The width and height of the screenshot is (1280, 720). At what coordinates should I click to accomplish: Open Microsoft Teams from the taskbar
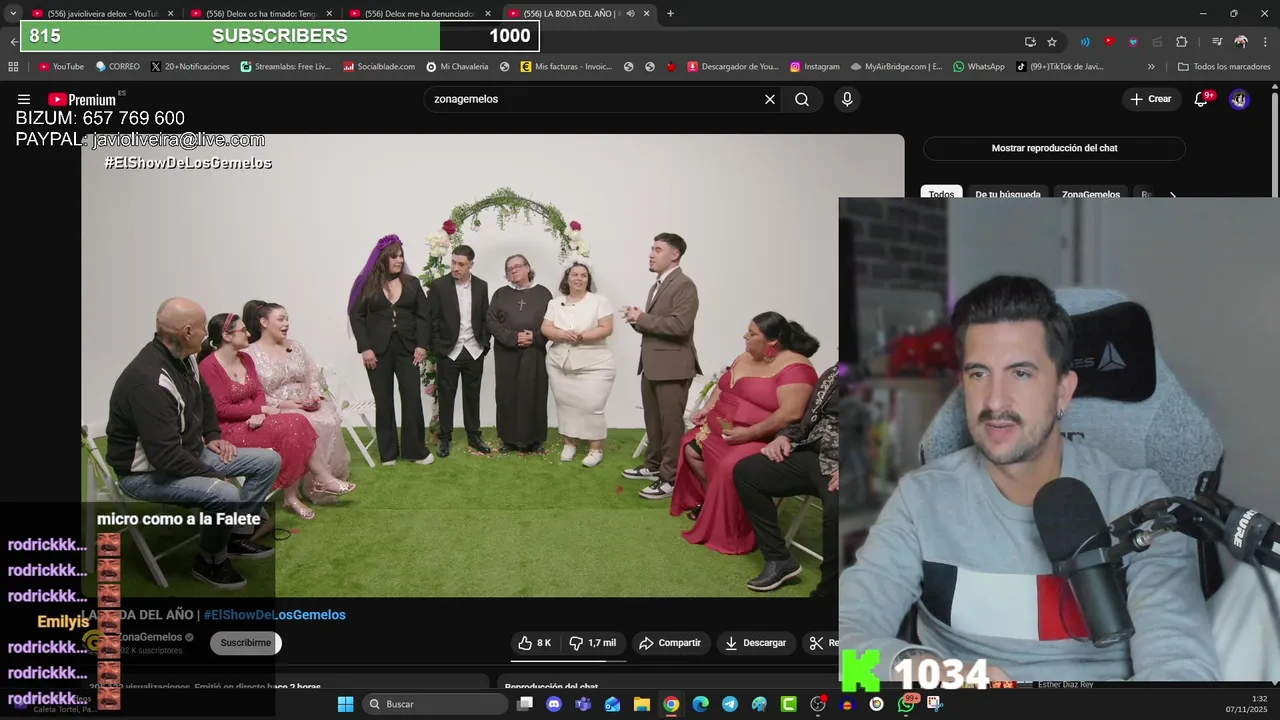583,704
